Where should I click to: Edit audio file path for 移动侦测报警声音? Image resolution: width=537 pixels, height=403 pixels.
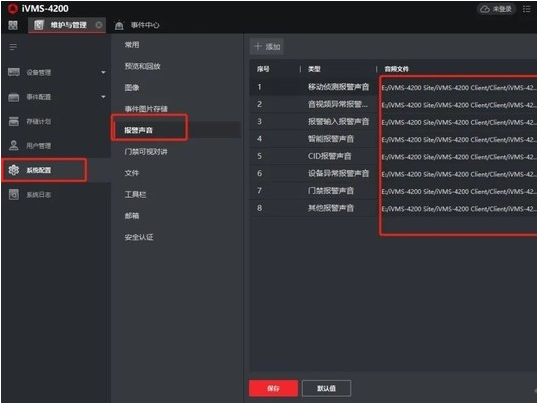point(459,88)
